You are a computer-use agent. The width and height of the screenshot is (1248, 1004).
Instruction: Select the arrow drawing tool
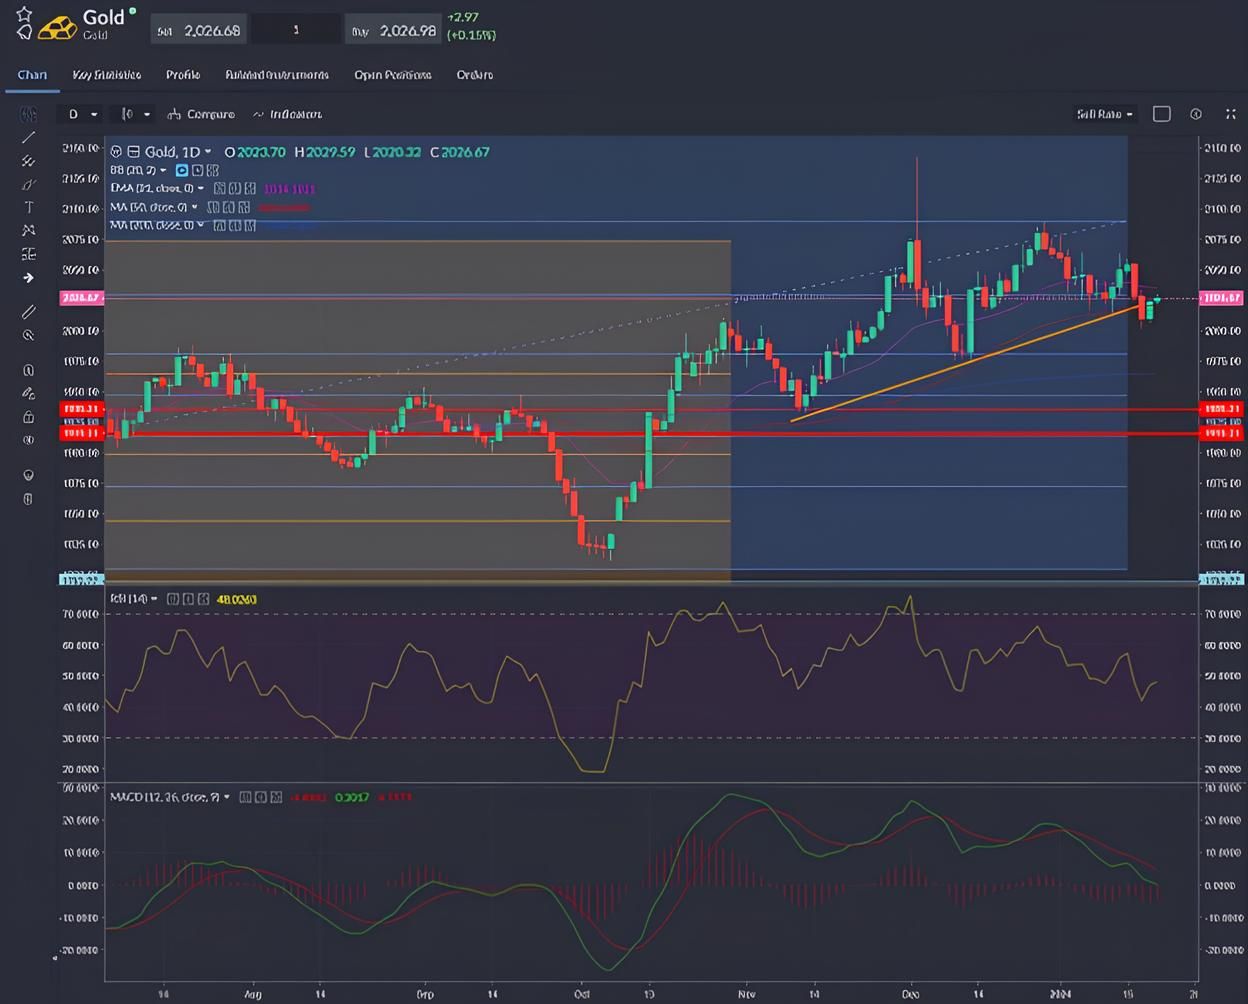point(28,278)
